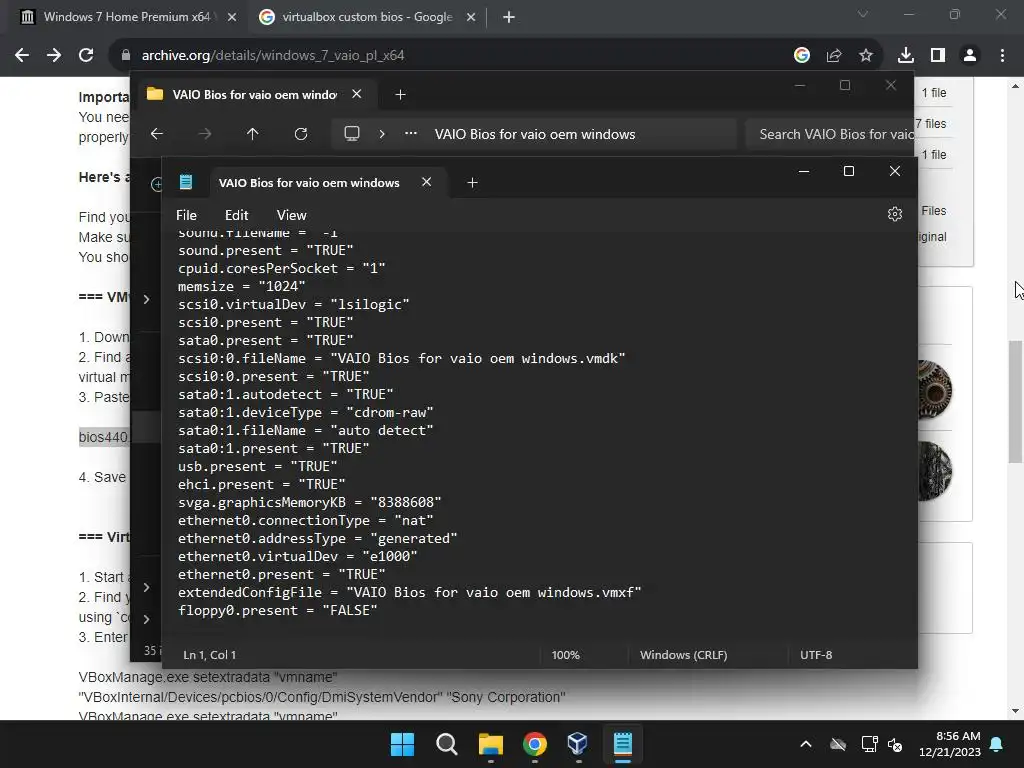
Task: Go forward in Chrome browser
Action: pos(54,56)
